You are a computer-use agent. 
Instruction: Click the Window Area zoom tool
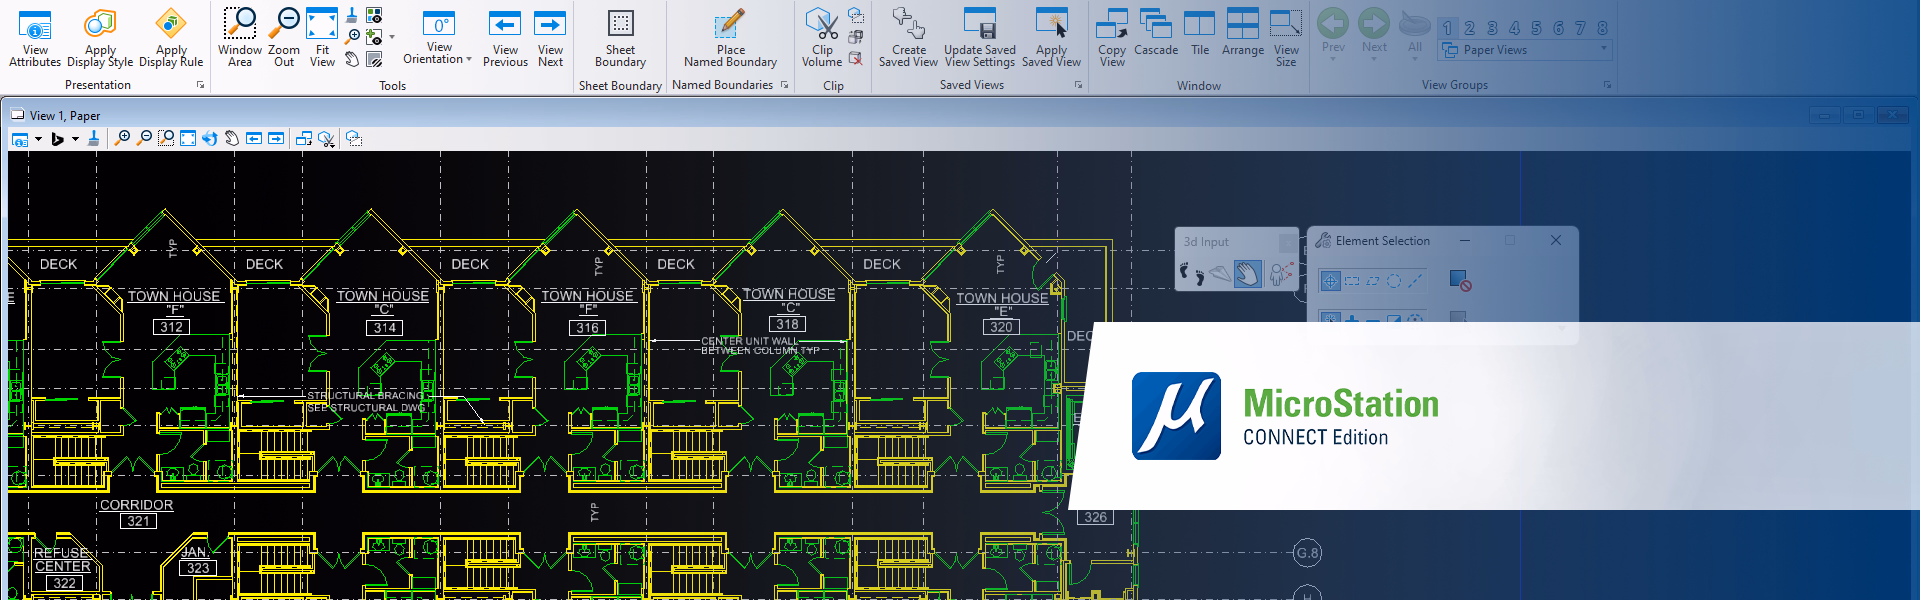tap(239, 36)
